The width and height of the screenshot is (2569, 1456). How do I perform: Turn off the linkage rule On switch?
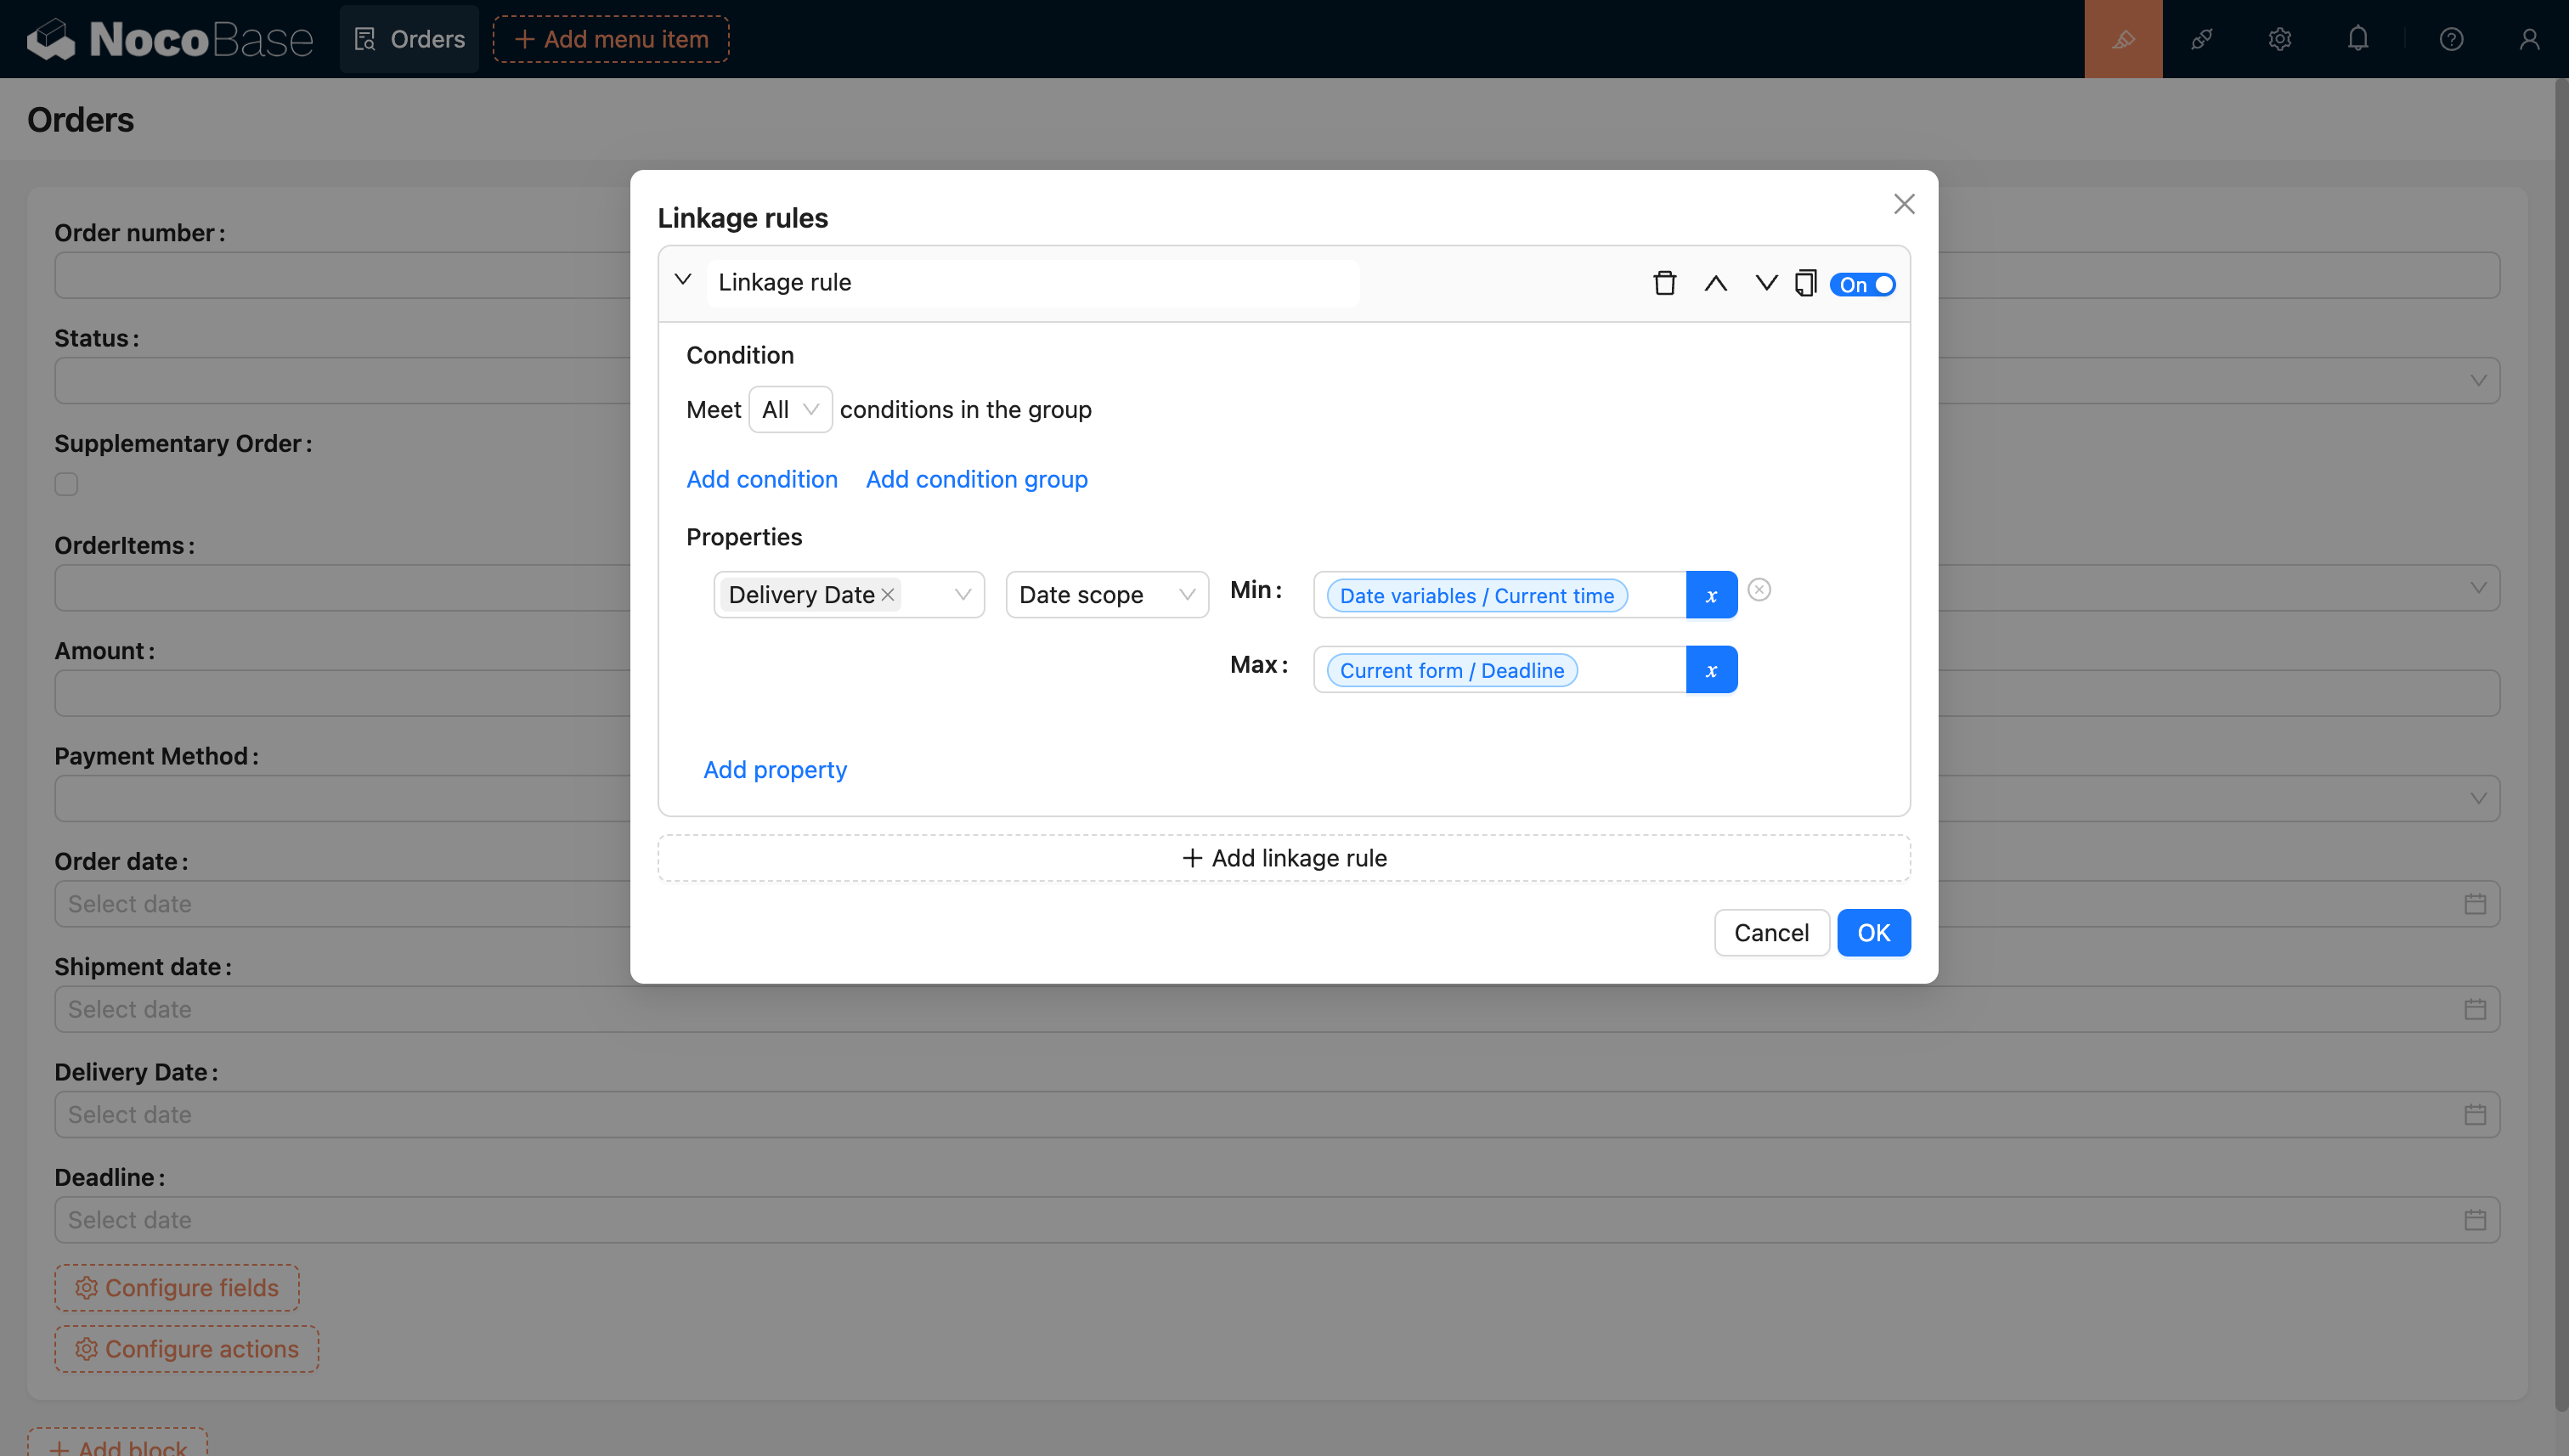pyautogui.click(x=1862, y=285)
